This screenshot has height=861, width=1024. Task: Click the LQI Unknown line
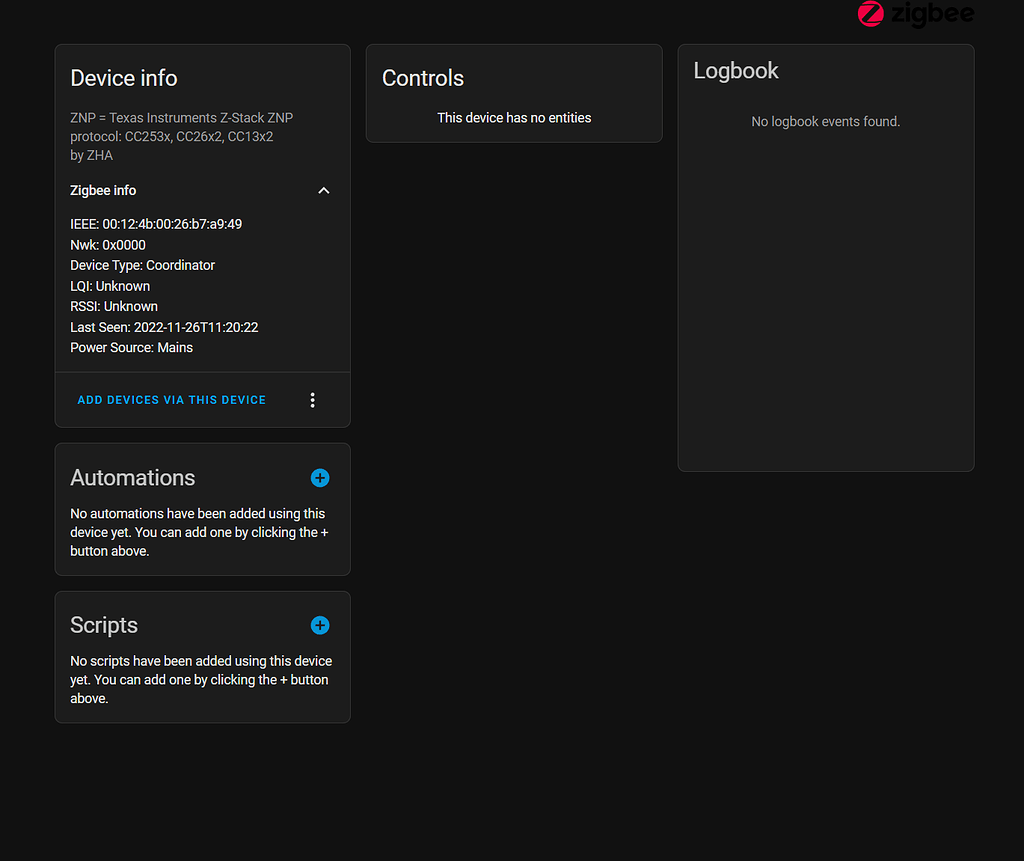(110, 286)
